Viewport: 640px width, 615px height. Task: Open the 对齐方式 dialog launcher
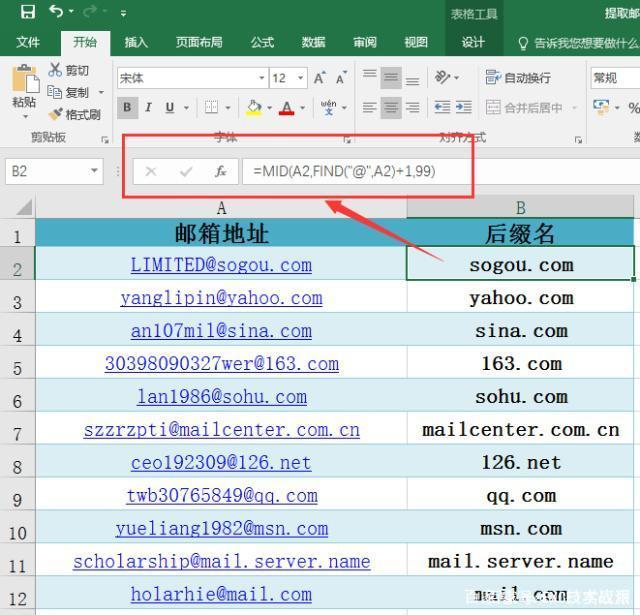(x=578, y=140)
